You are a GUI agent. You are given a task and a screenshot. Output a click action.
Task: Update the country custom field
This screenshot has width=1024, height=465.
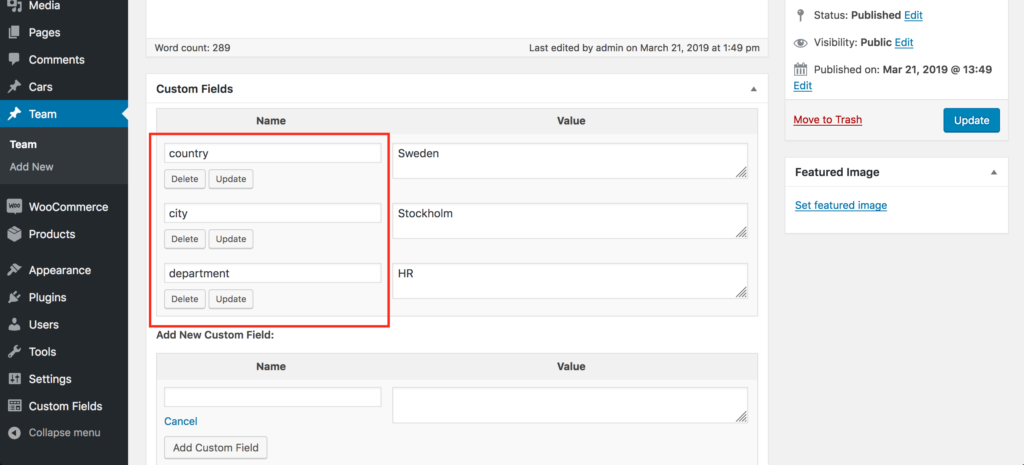(231, 179)
